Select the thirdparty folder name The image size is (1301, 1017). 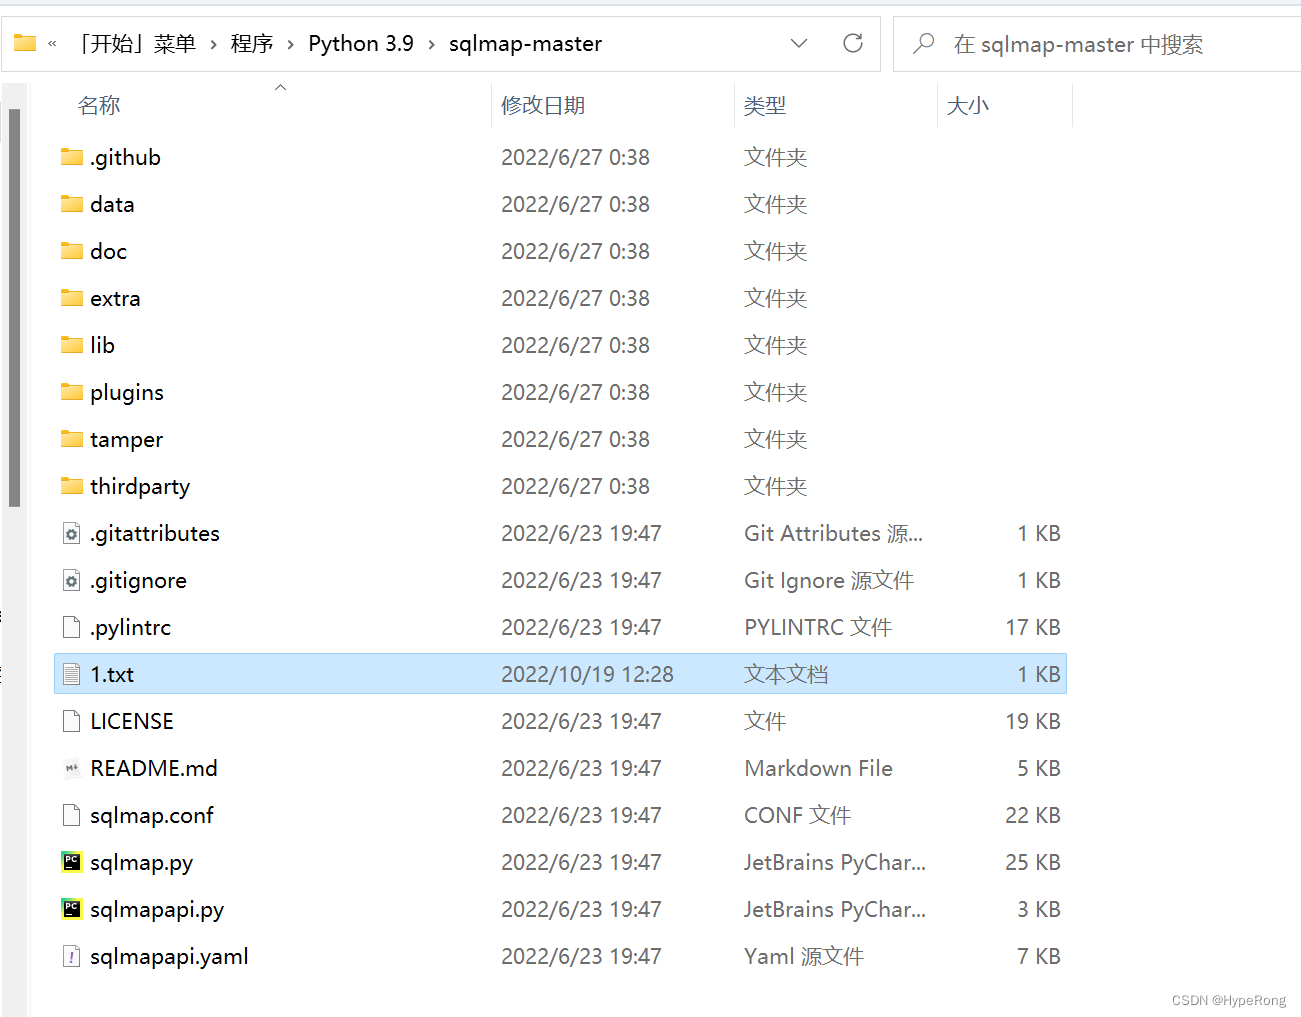(x=140, y=486)
